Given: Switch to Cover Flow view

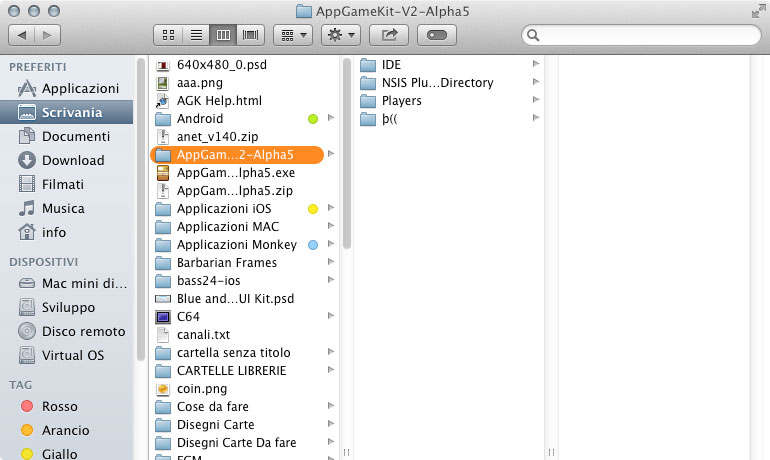Looking at the screenshot, I should coord(250,35).
